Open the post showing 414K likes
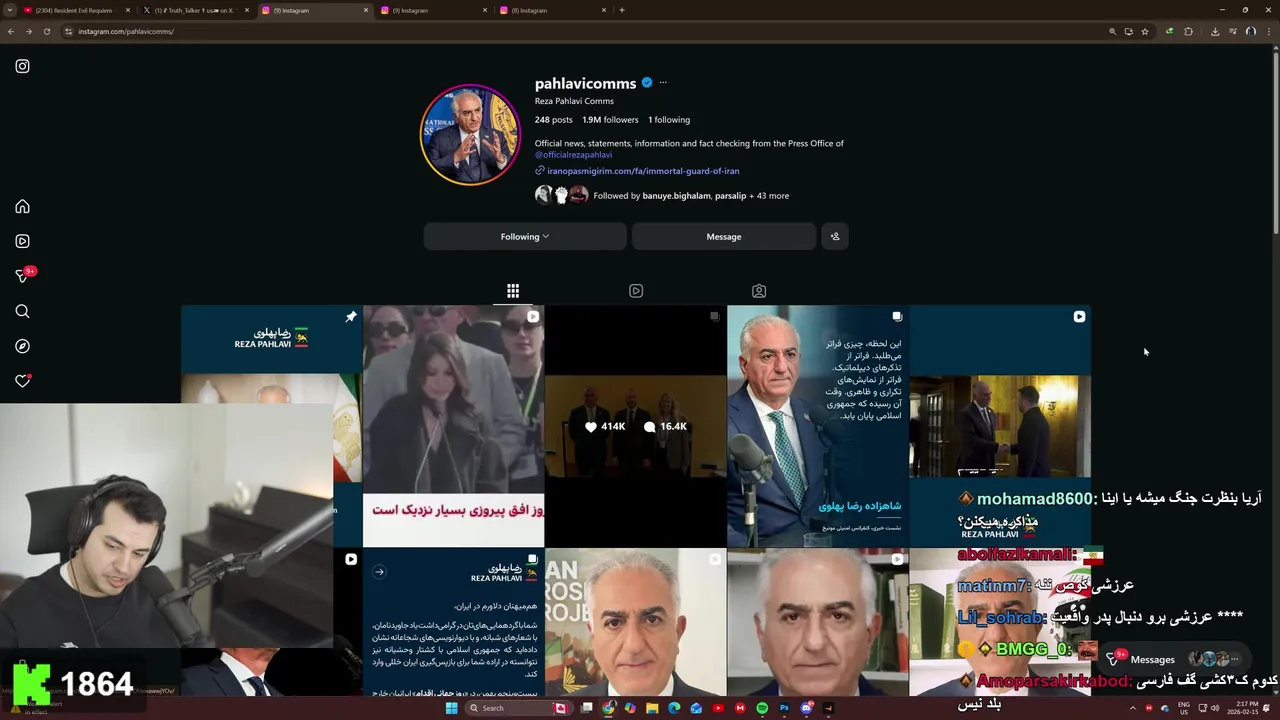The image size is (1280, 720). coord(636,426)
